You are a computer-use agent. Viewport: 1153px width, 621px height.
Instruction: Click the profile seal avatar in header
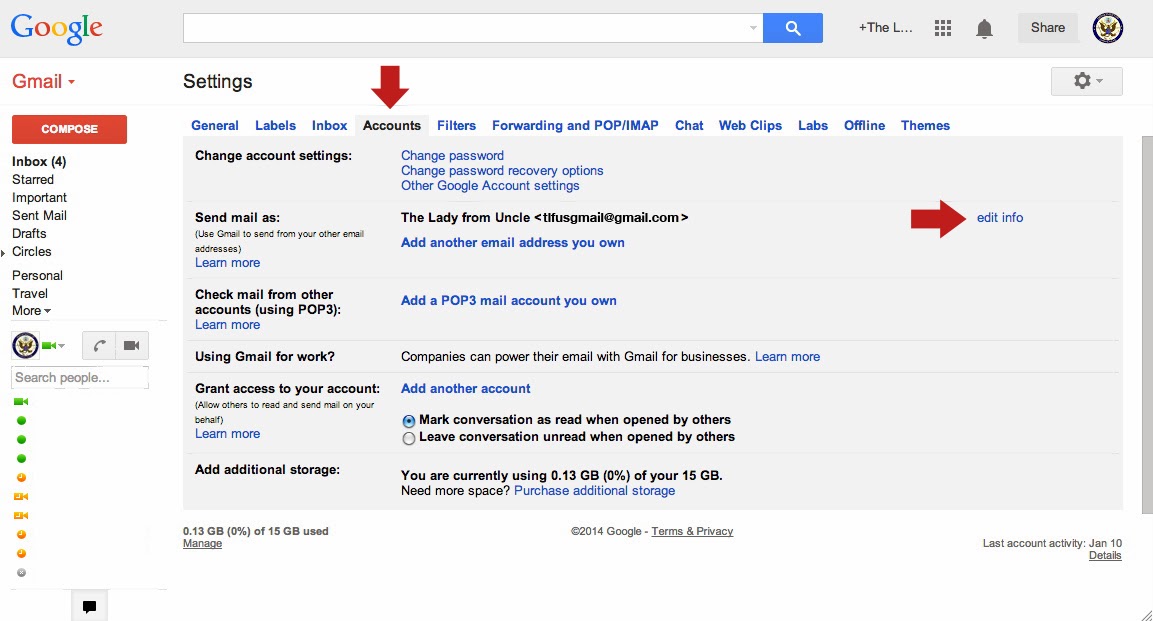click(x=1107, y=28)
